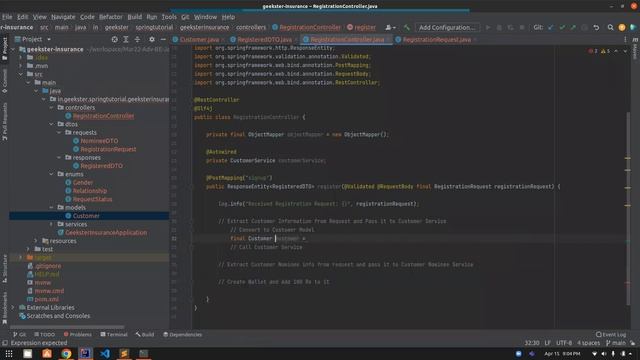
Task: Expand External Libraries node
Action: pyautogui.click(x=13, y=307)
